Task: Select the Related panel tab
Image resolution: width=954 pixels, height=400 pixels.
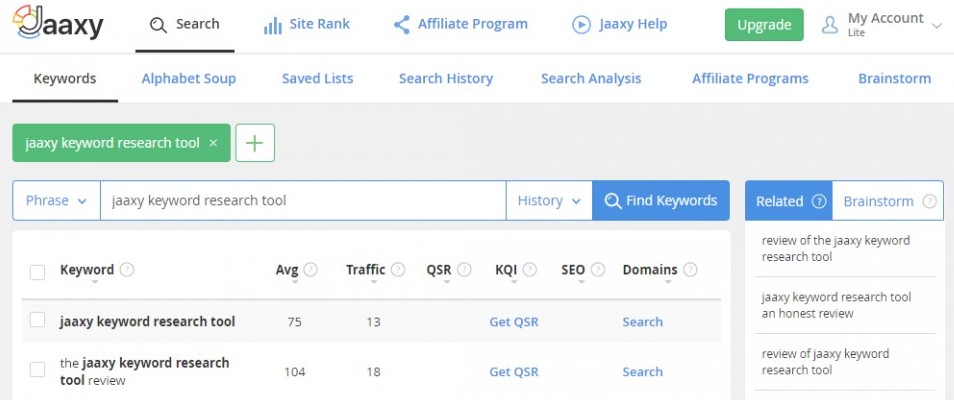Action: point(789,201)
